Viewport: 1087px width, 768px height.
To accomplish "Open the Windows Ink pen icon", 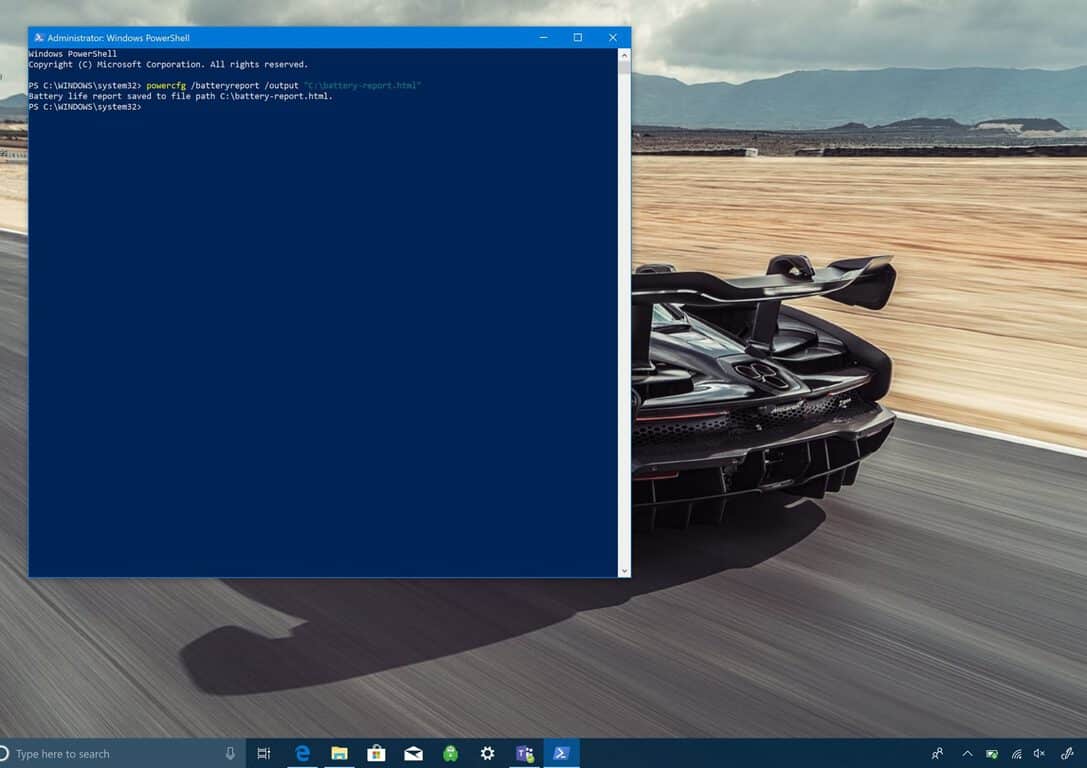I will [1068, 753].
